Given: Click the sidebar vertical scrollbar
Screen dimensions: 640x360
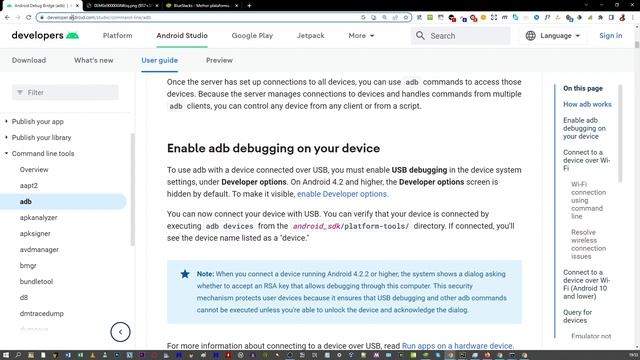Looking at the screenshot, I should coord(132,190).
